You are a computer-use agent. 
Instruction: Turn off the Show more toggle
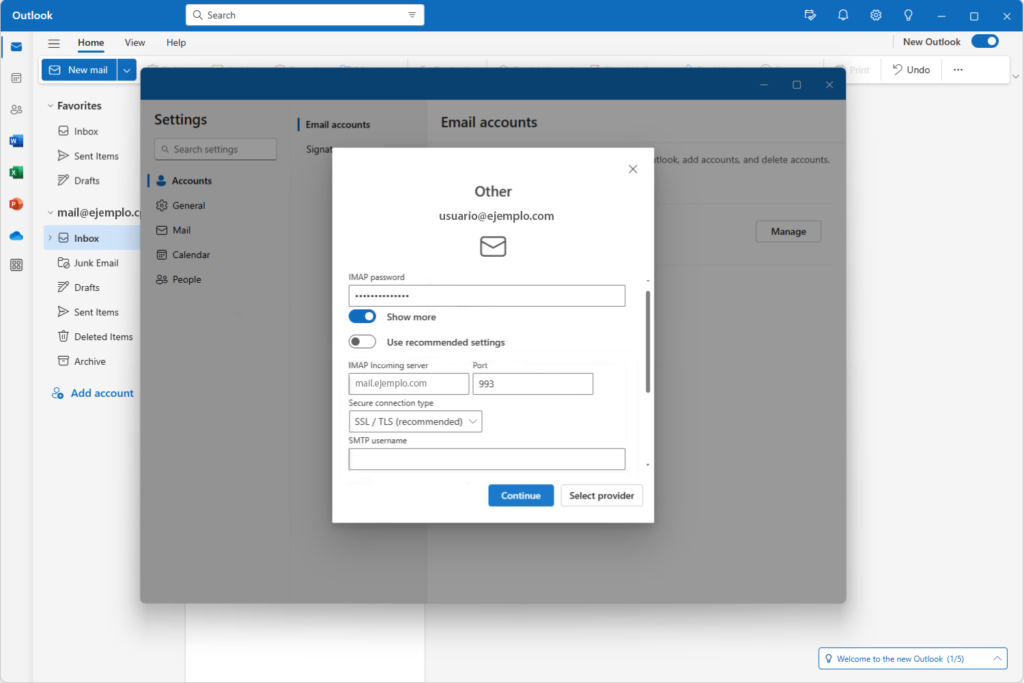tap(362, 316)
